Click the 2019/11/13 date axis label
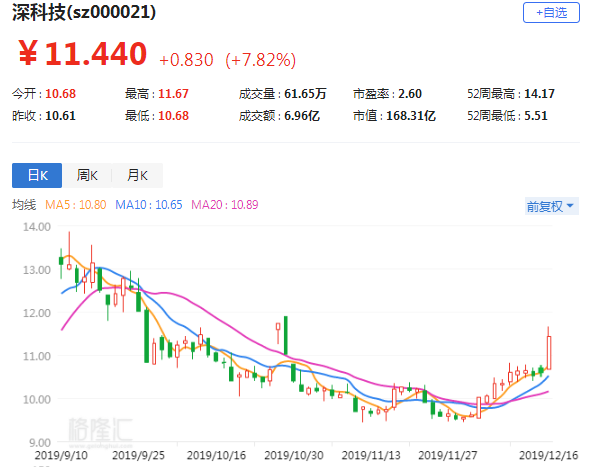The image size is (591, 467). coord(371,455)
